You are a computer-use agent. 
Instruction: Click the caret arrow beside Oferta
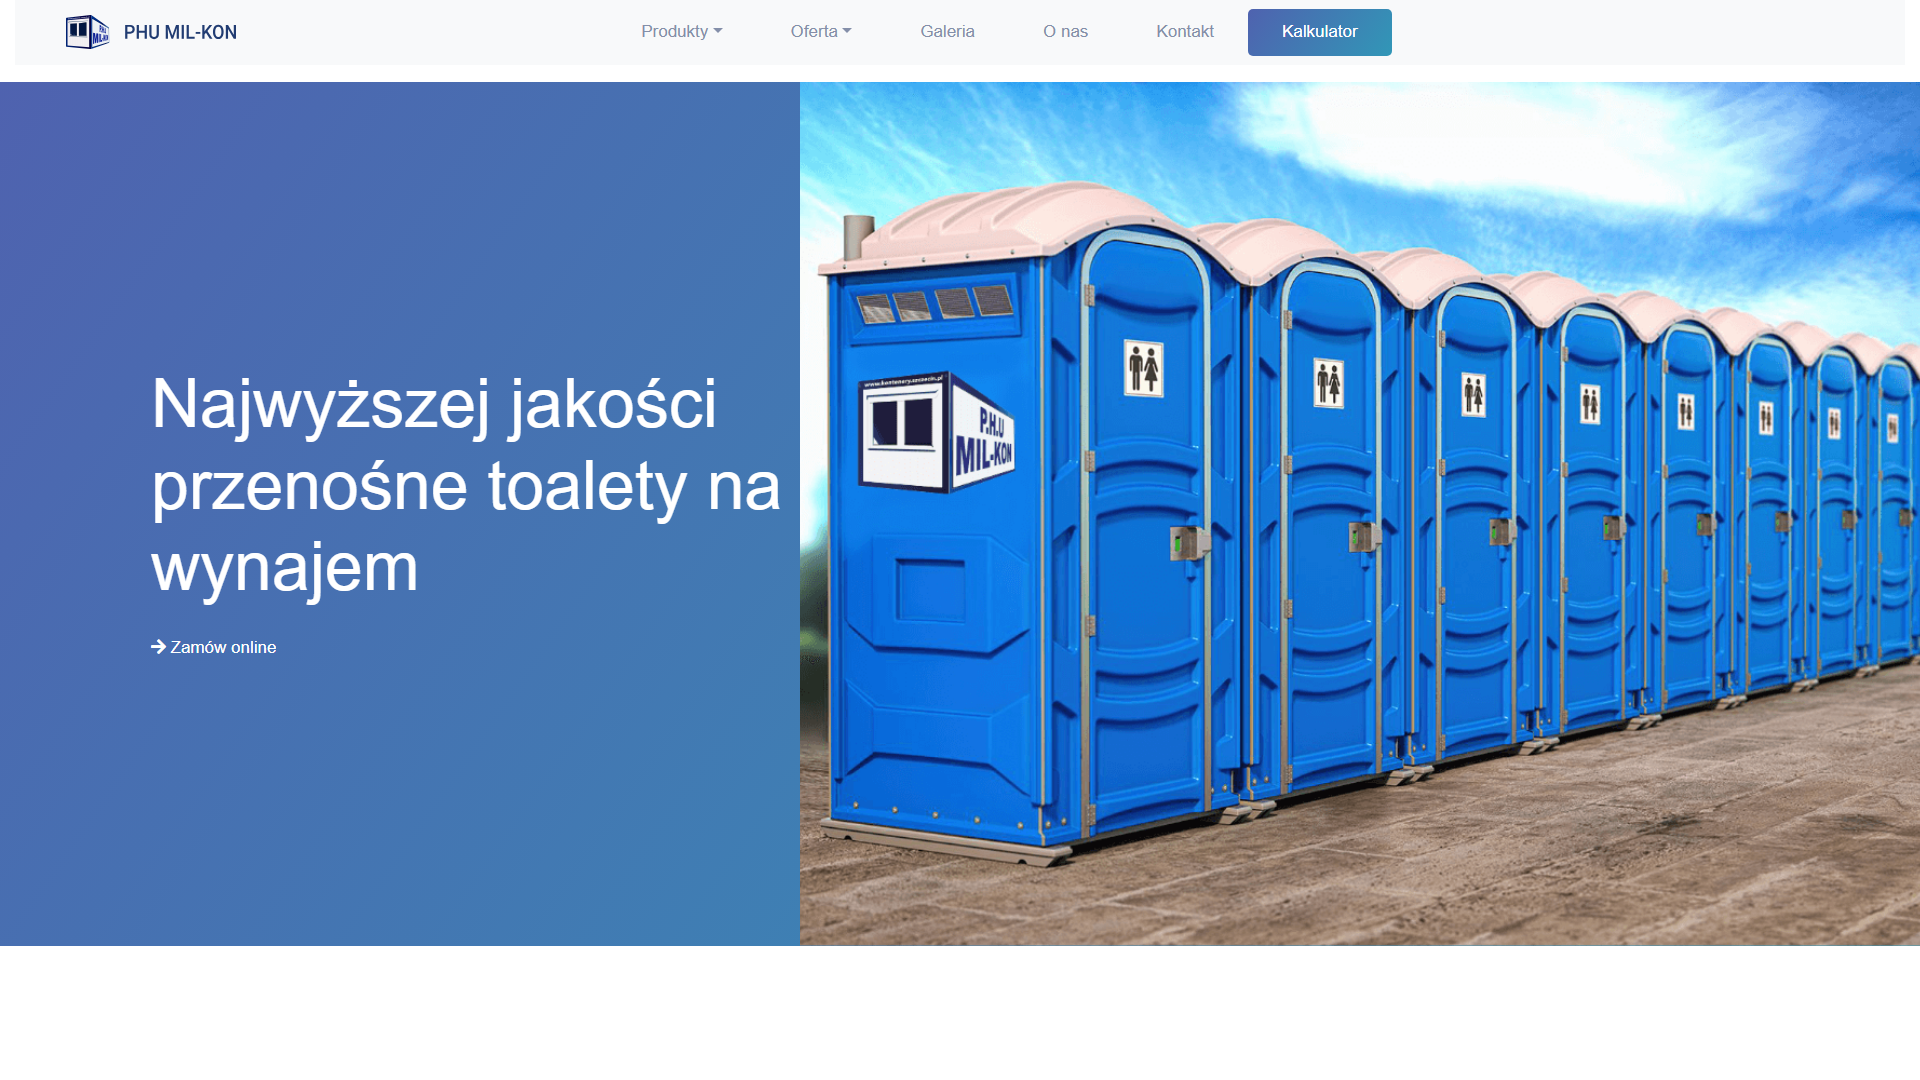847,32
